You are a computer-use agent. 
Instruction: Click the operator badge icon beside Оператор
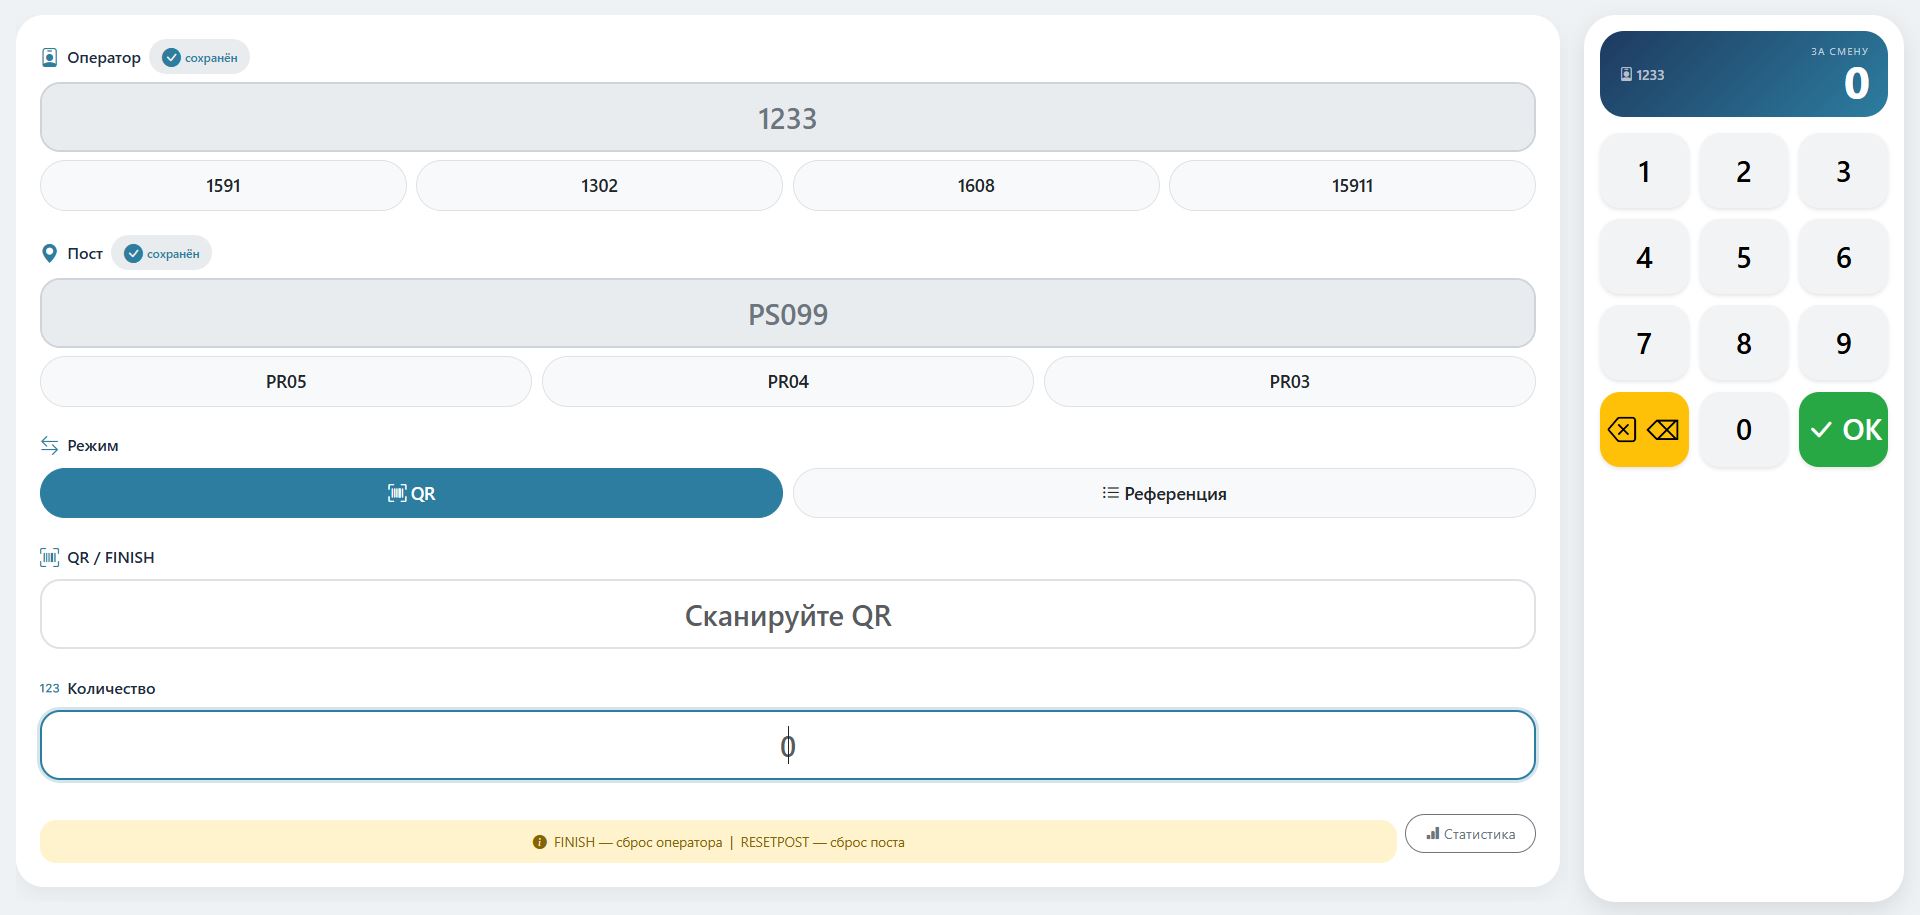click(49, 57)
